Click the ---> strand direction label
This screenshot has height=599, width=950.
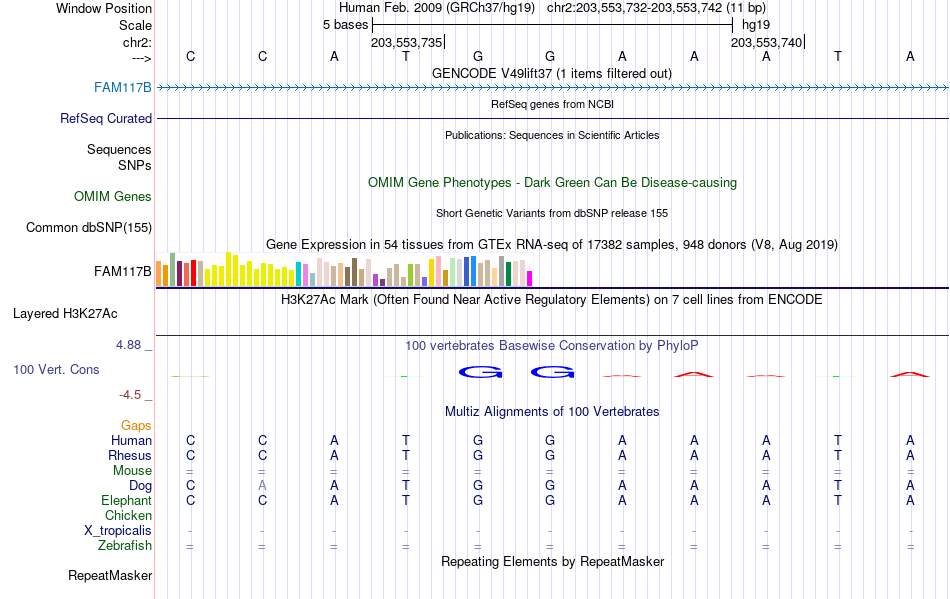click(141, 58)
